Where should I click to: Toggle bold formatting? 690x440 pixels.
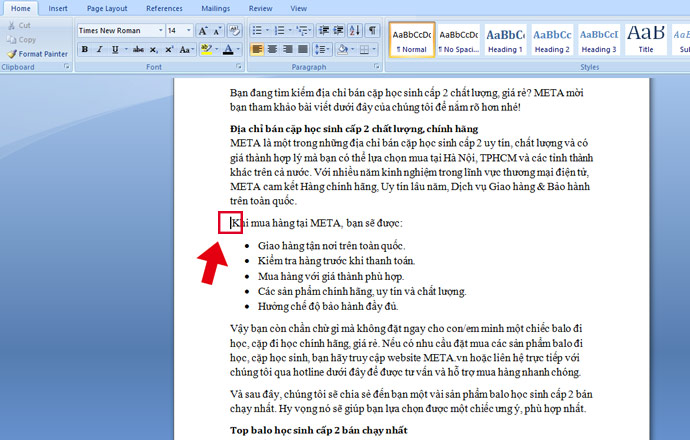tap(84, 49)
